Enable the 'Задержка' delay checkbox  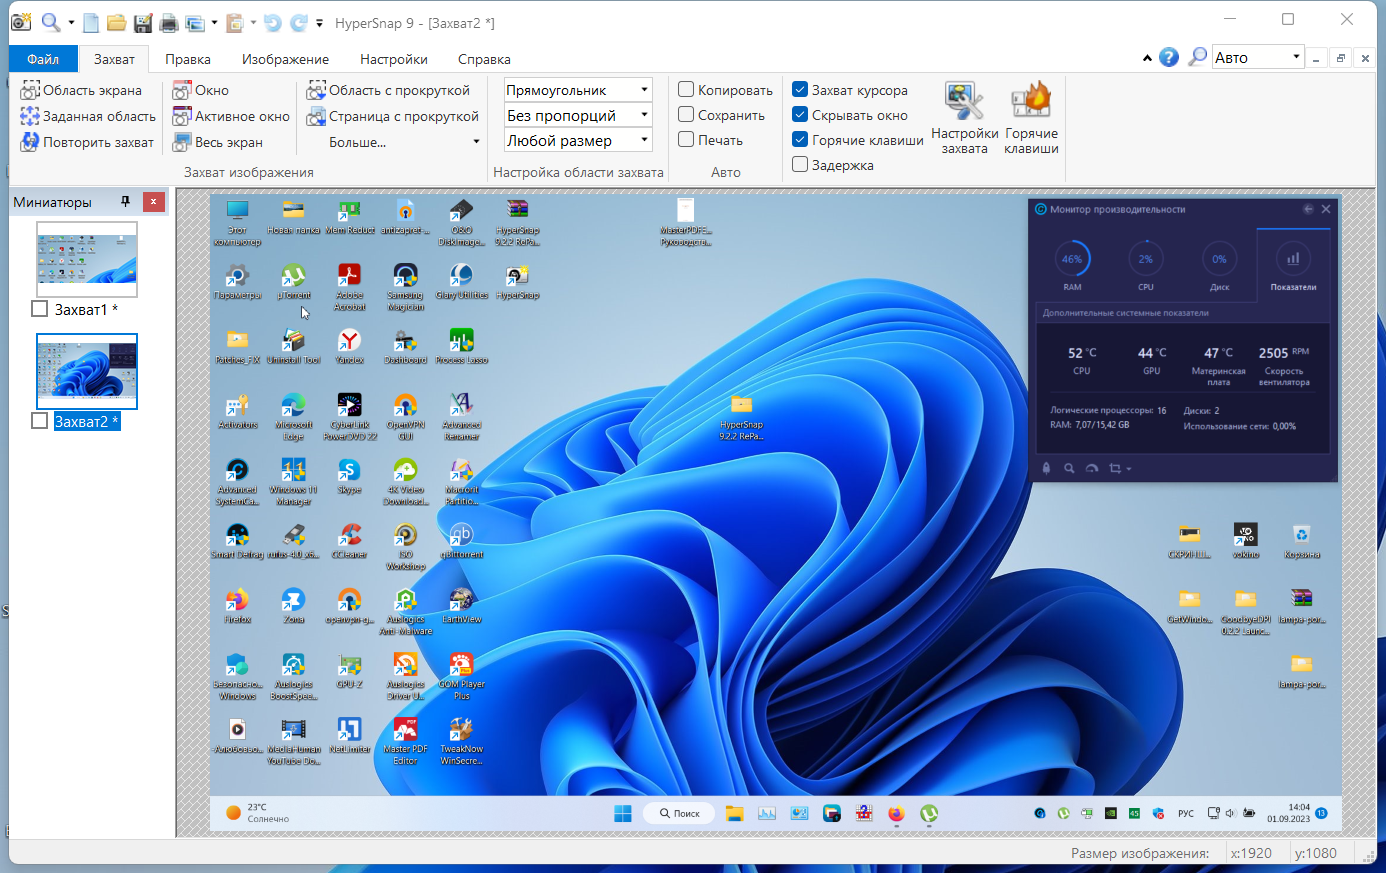point(800,165)
